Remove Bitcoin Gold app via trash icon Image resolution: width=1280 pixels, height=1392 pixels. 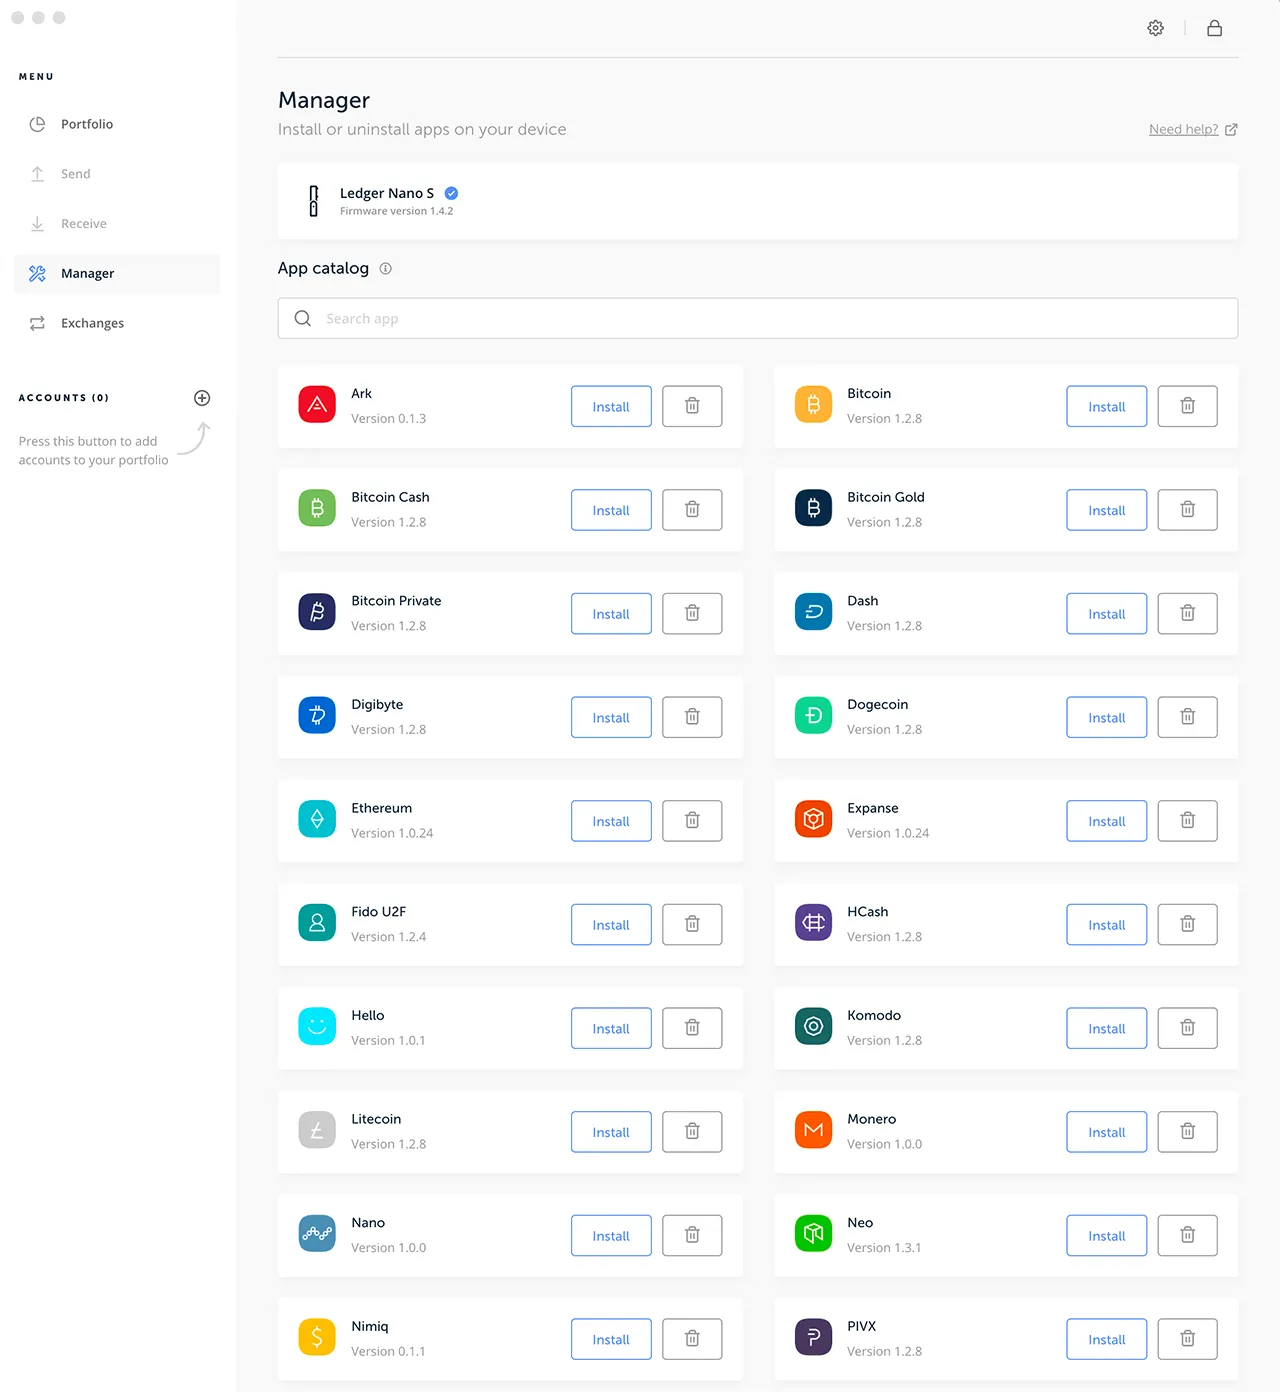point(1187,510)
